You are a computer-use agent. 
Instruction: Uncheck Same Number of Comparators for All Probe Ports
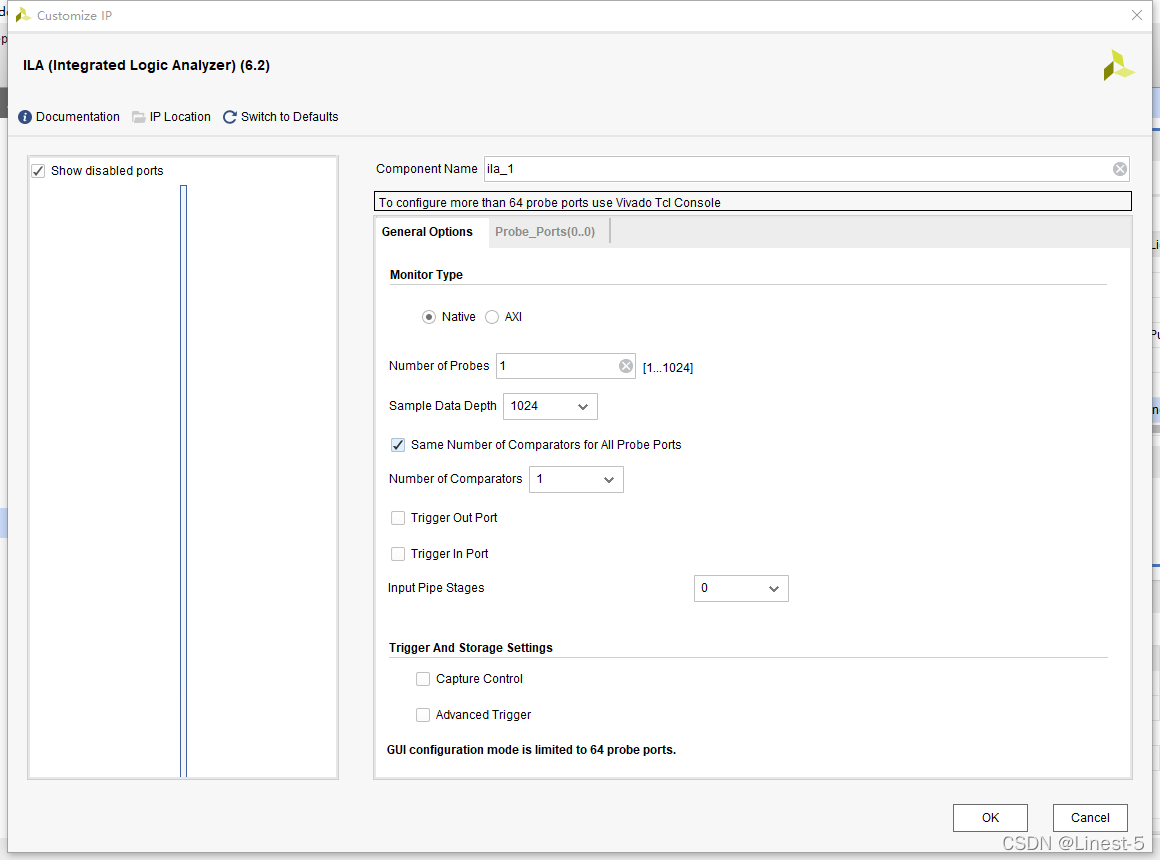398,445
